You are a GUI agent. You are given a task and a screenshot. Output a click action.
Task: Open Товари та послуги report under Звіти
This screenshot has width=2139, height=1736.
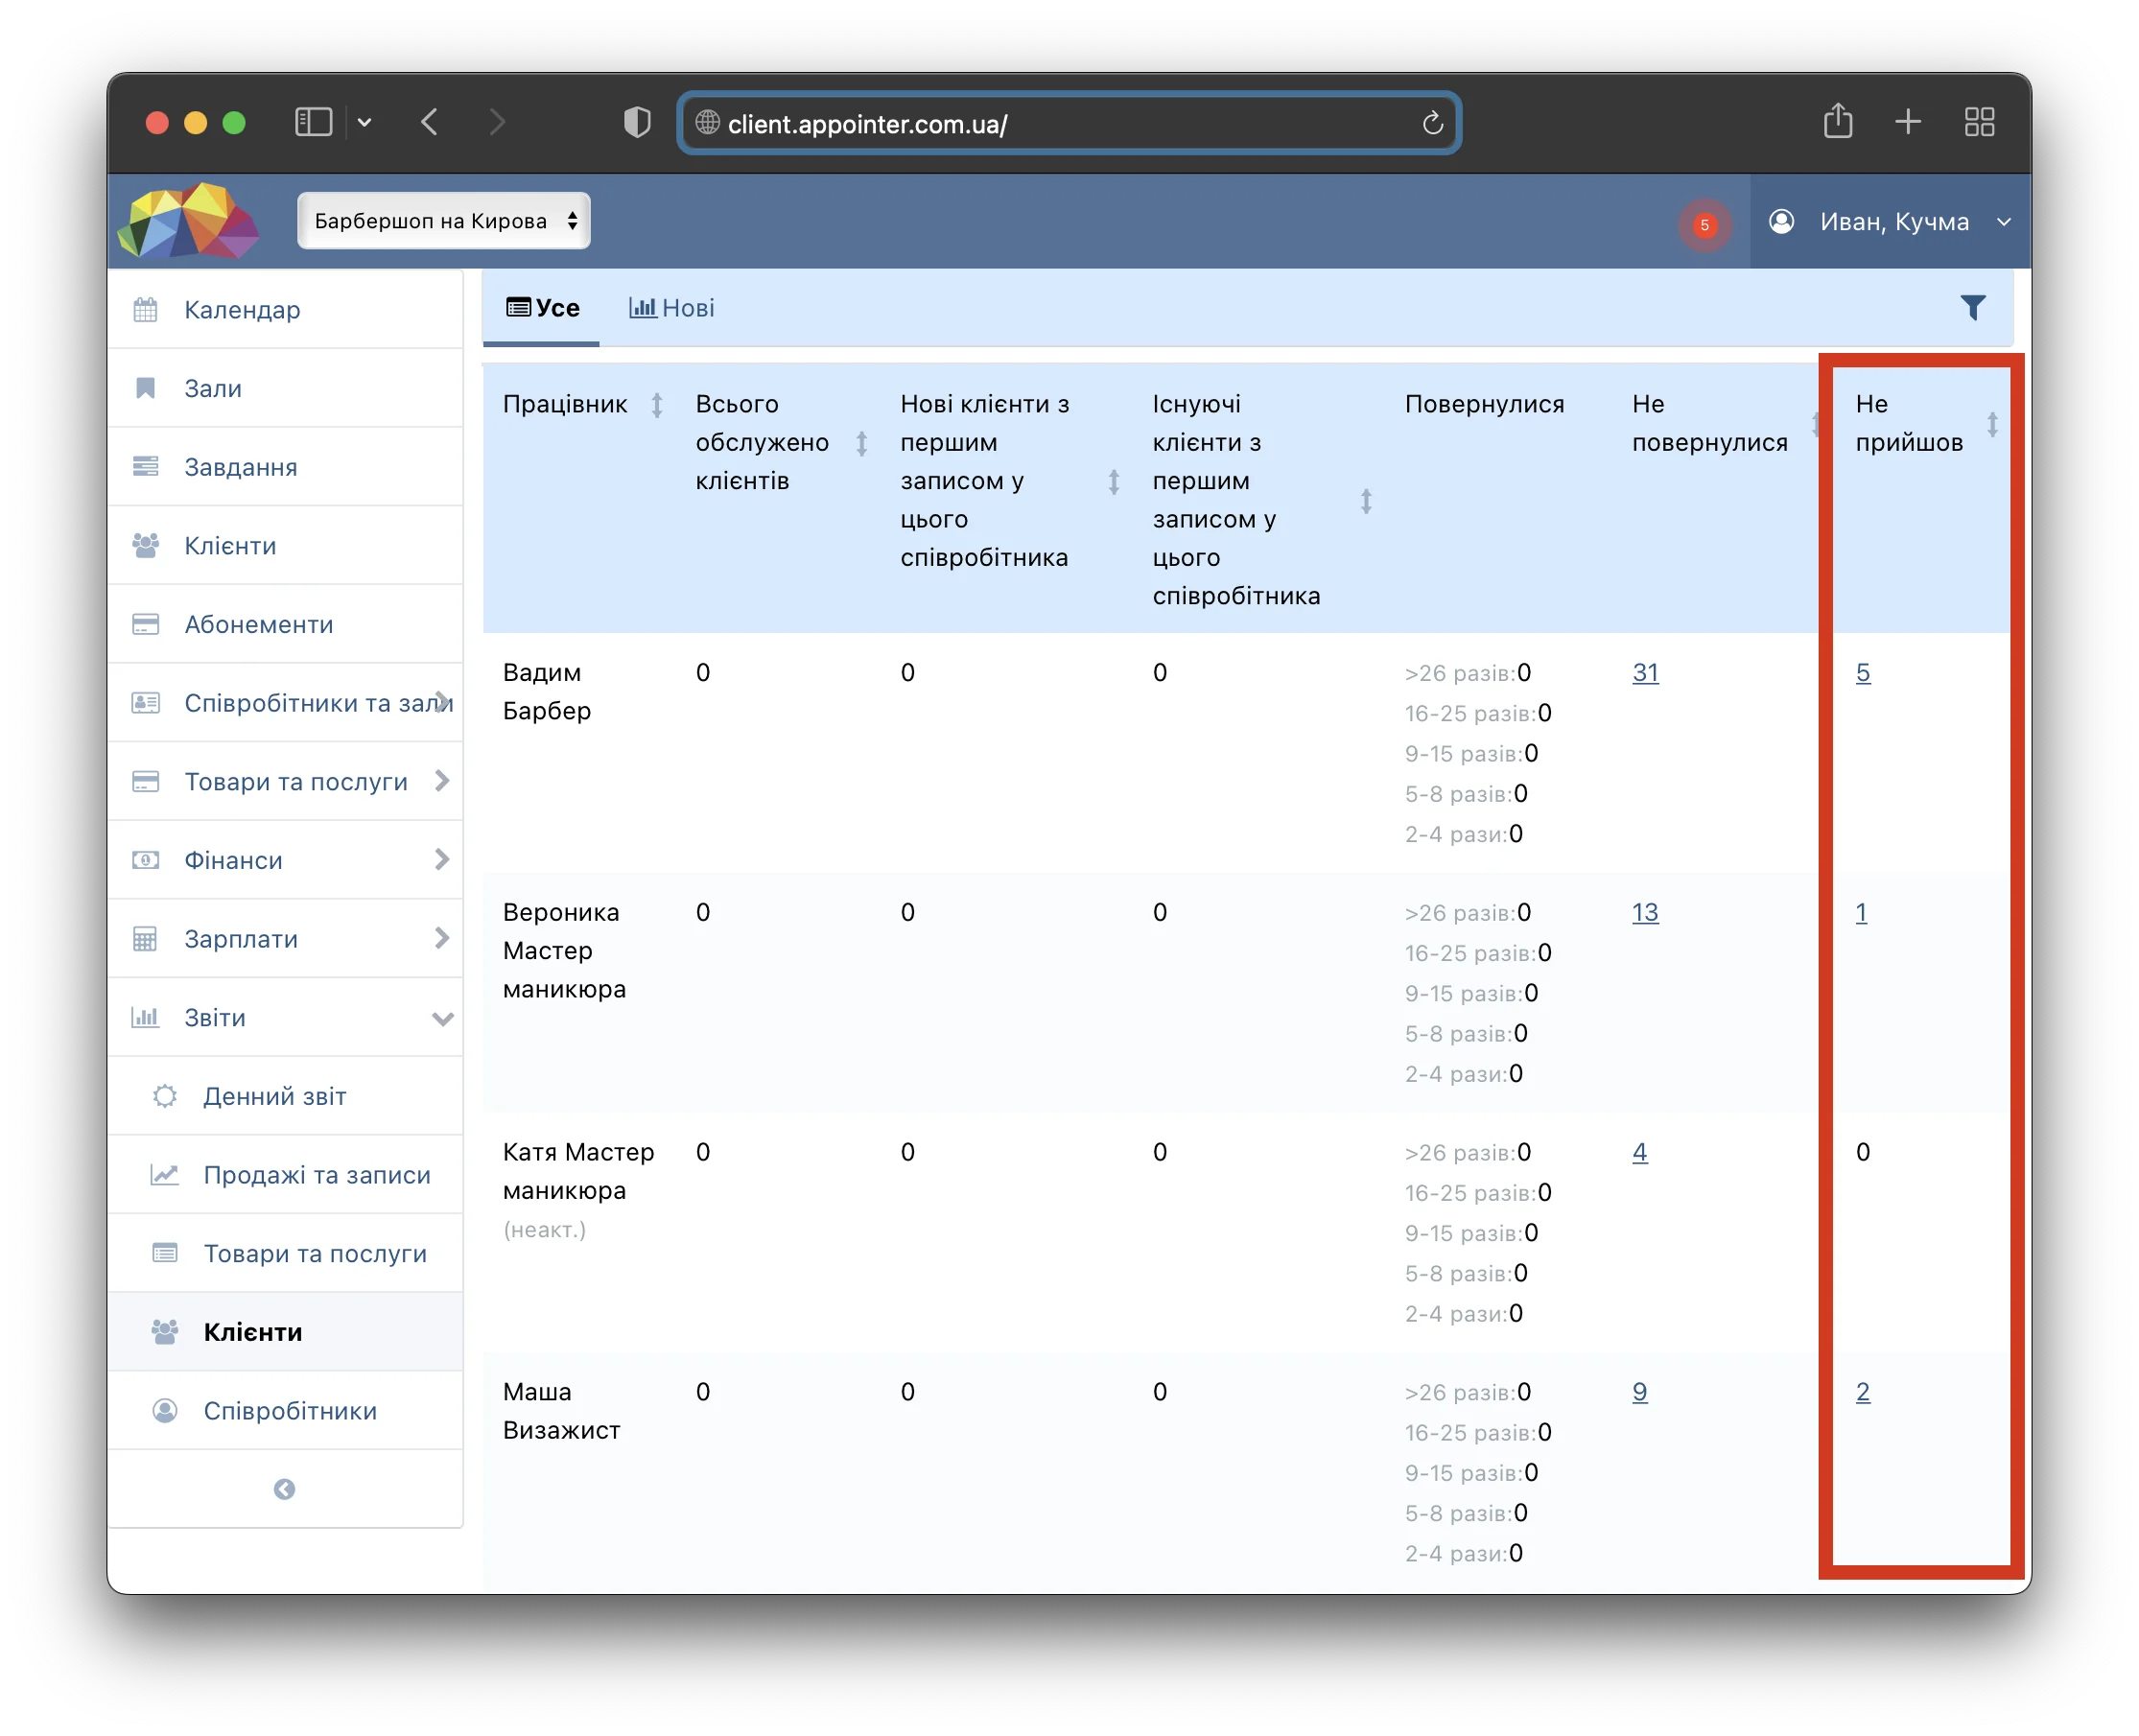click(x=315, y=1254)
